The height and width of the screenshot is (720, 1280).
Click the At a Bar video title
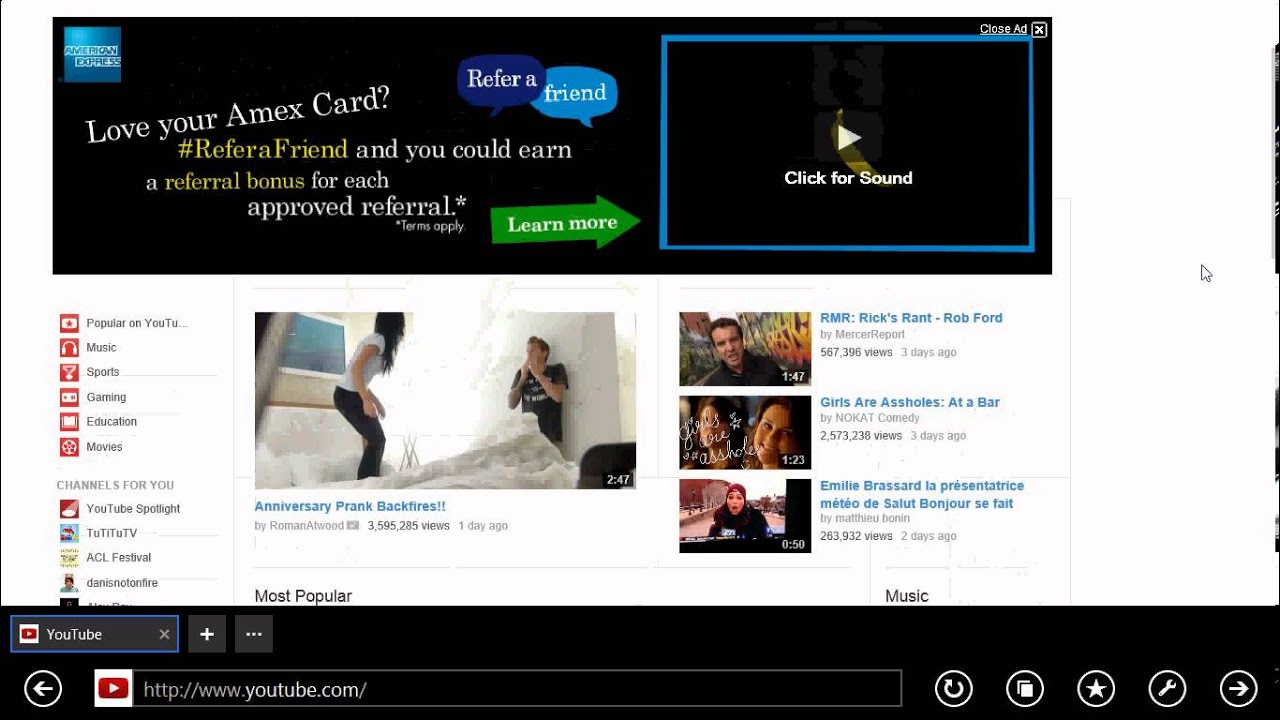coord(910,402)
